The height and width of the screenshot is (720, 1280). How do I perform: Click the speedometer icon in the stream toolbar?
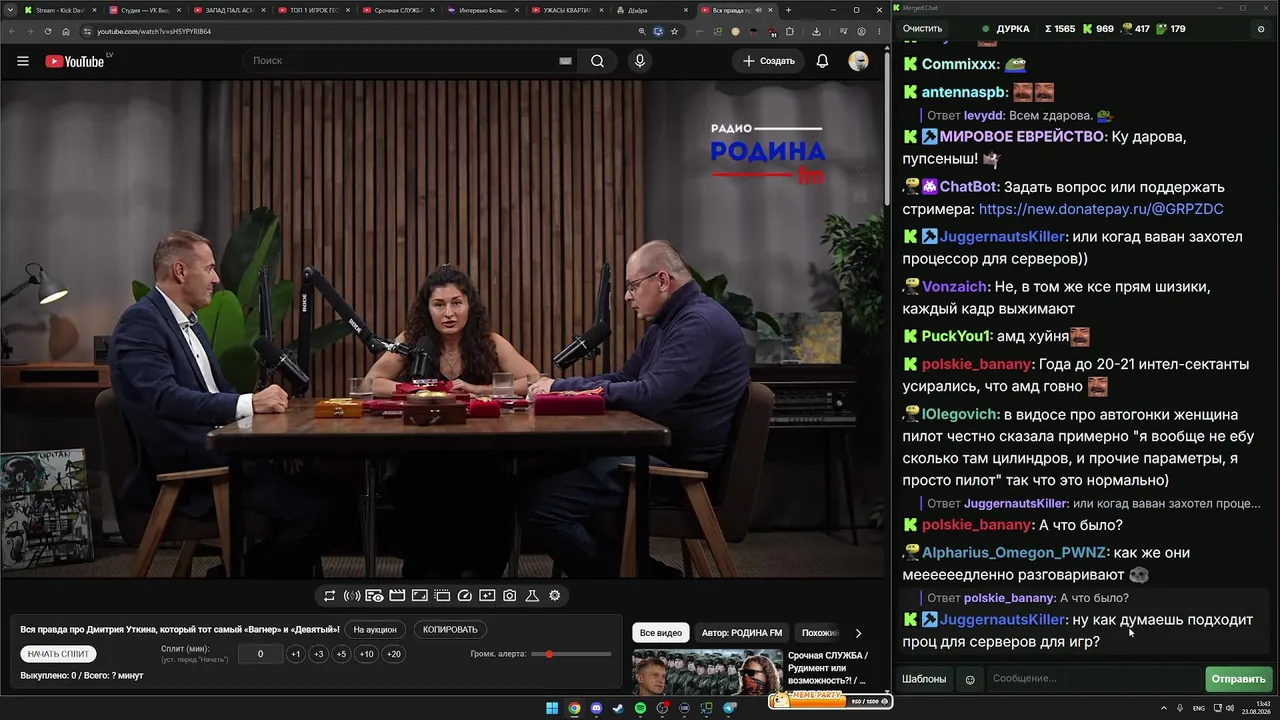click(x=464, y=596)
